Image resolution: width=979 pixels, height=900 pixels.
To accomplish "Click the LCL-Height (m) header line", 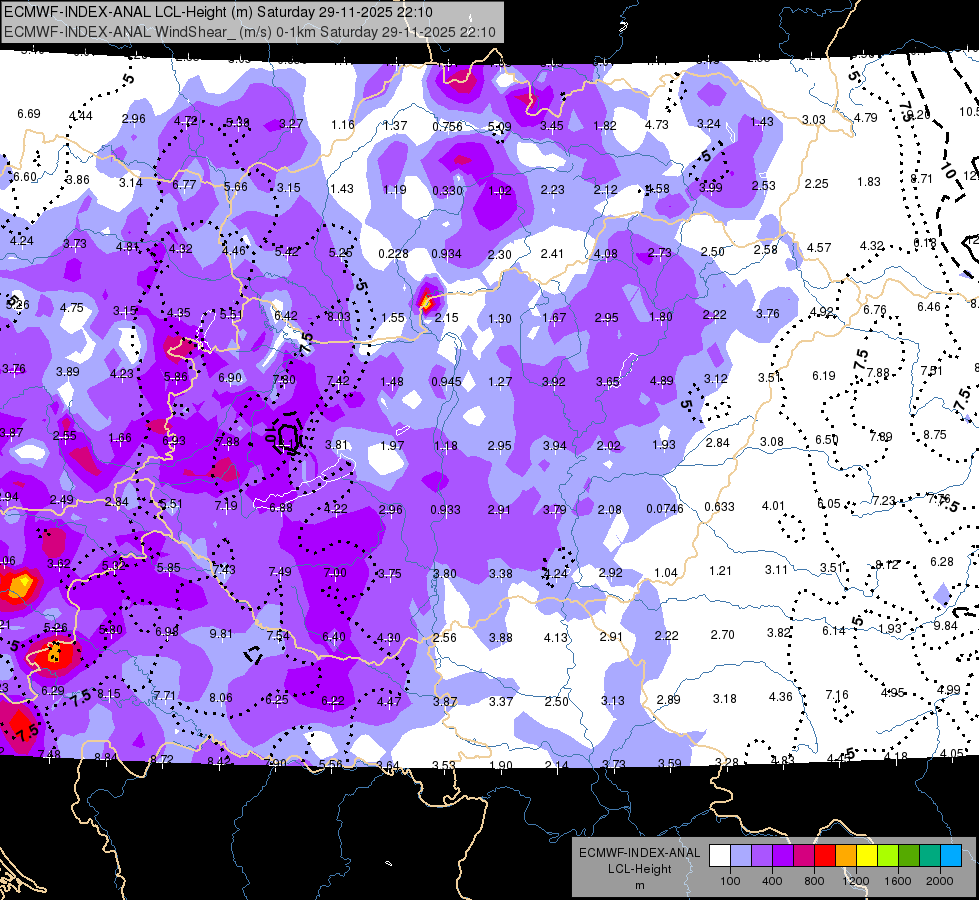I will [x=218, y=12].
